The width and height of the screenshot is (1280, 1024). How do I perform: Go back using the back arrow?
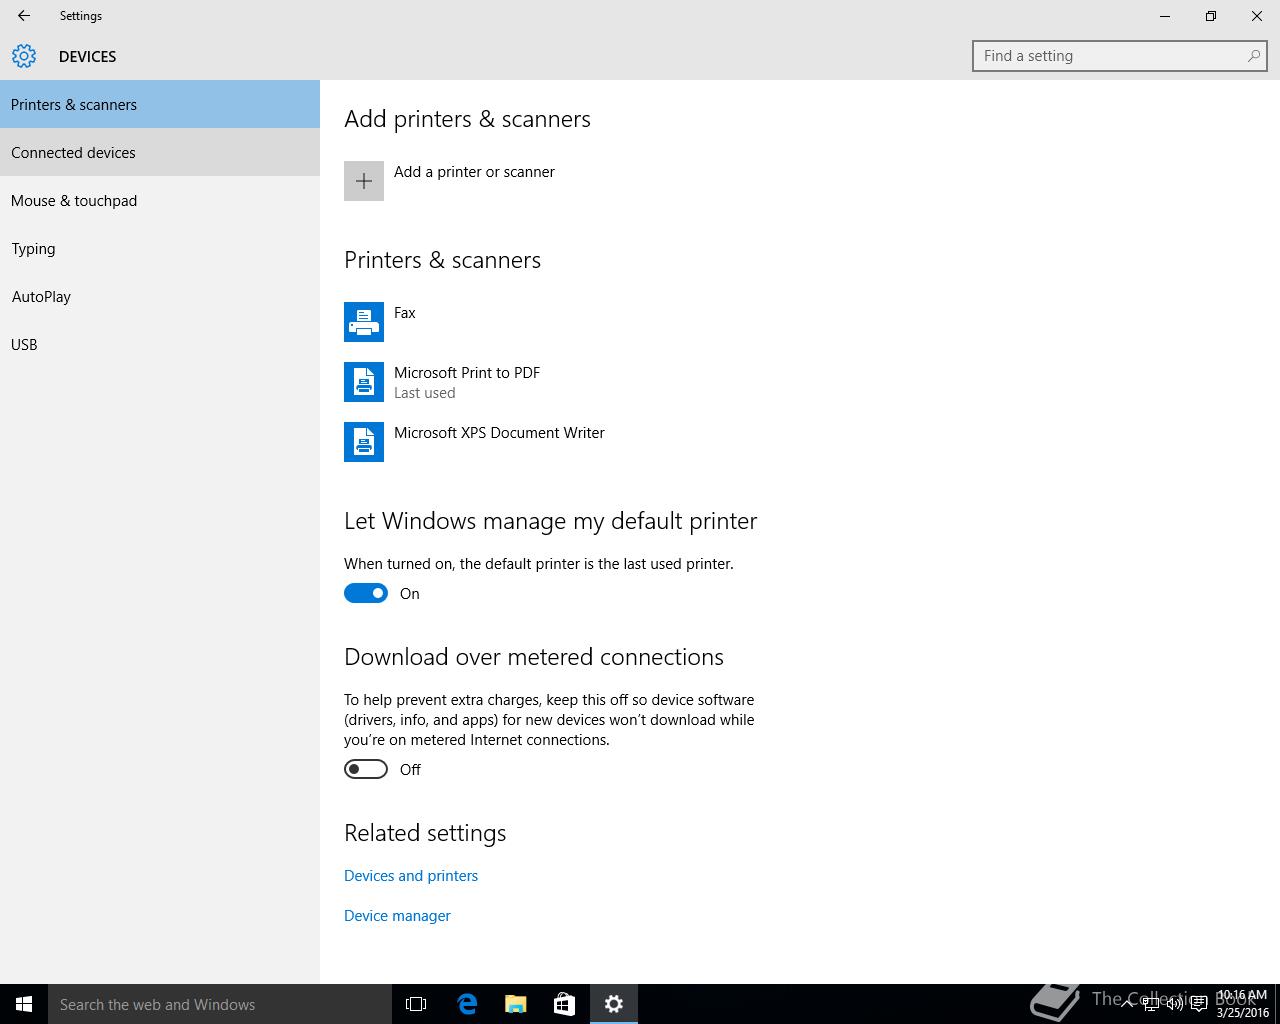[24, 16]
